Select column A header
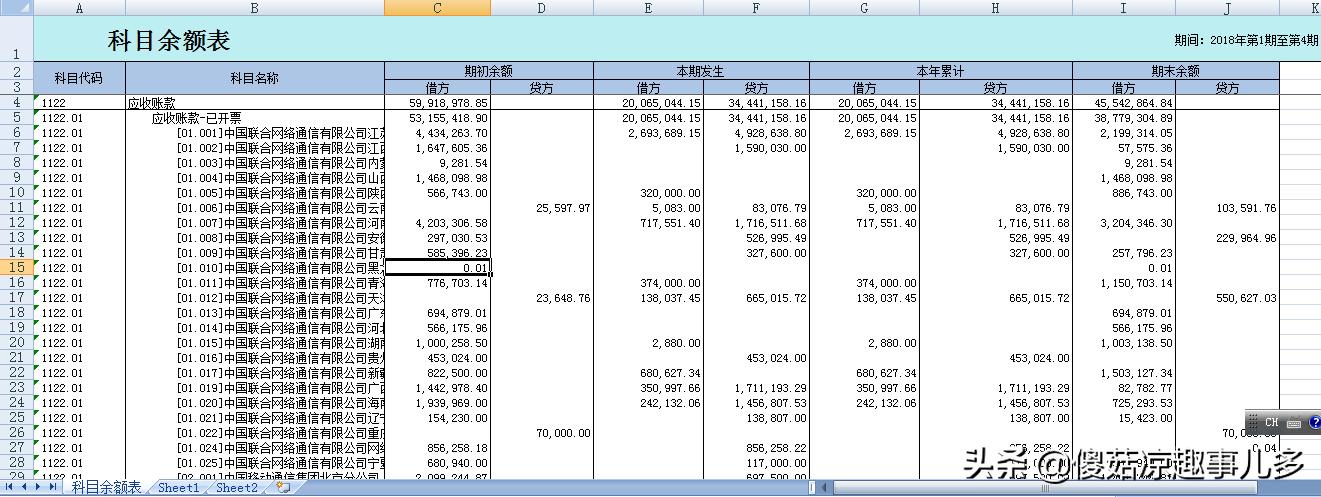Image resolution: width=1321 pixels, height=497 pixels. point(79,7)
